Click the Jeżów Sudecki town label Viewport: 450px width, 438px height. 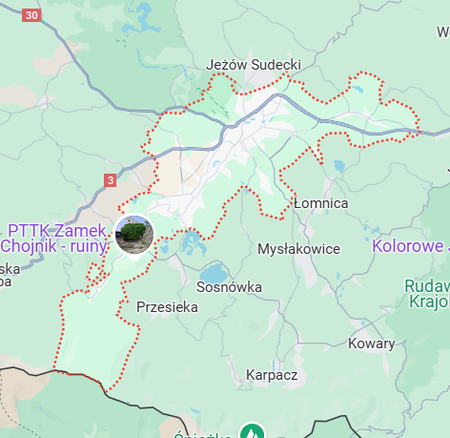(x=253, y=65)
